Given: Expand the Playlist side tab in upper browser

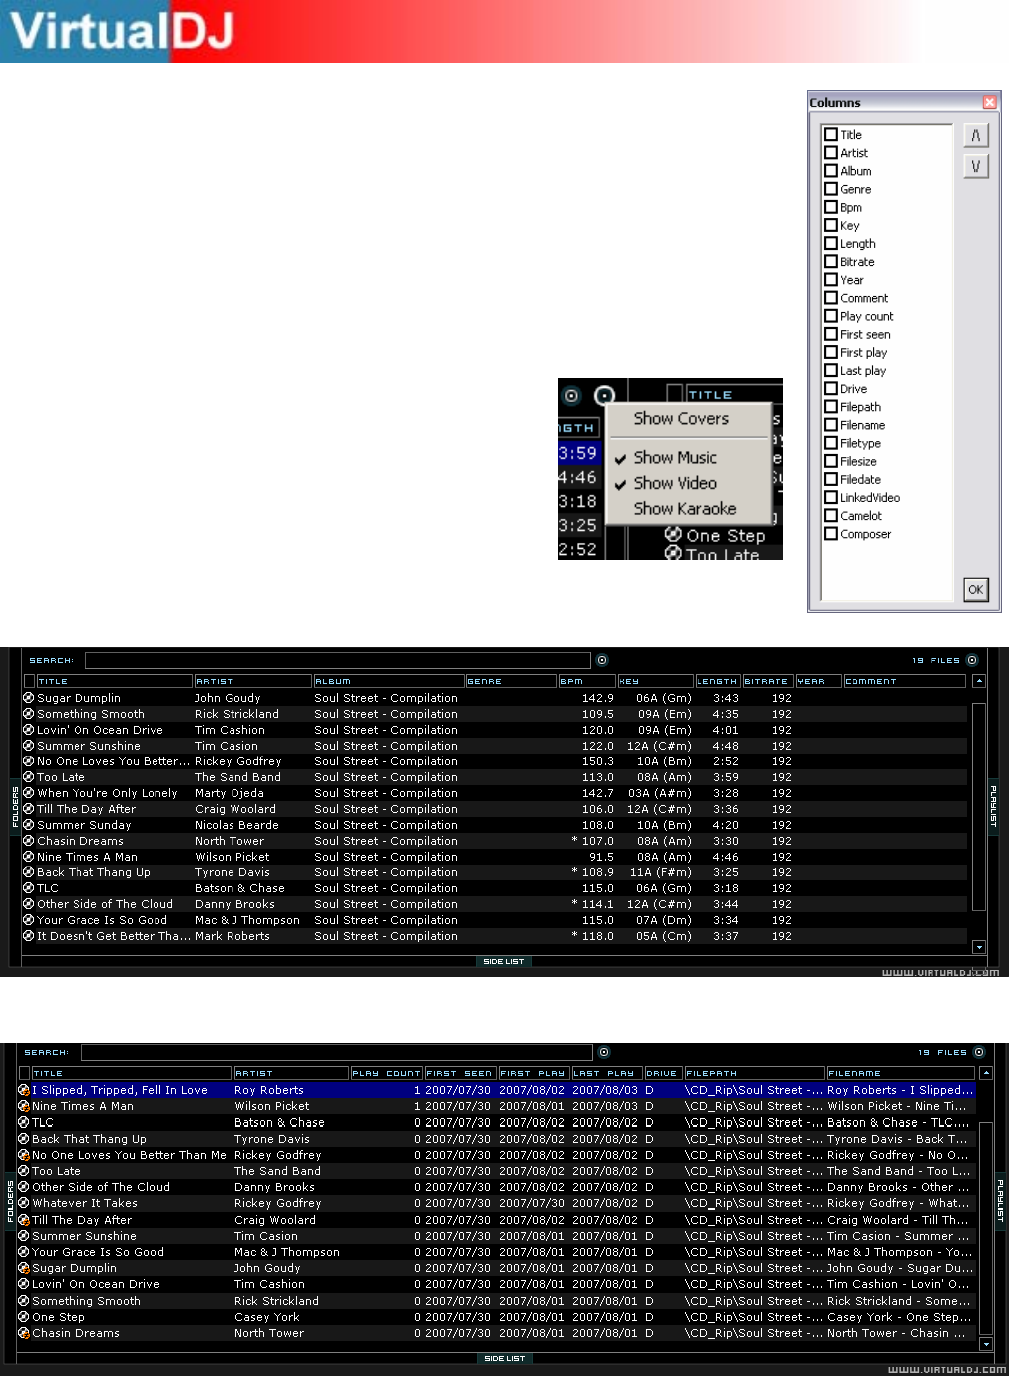Looking at the screenshot, I should tap(993, 806).
